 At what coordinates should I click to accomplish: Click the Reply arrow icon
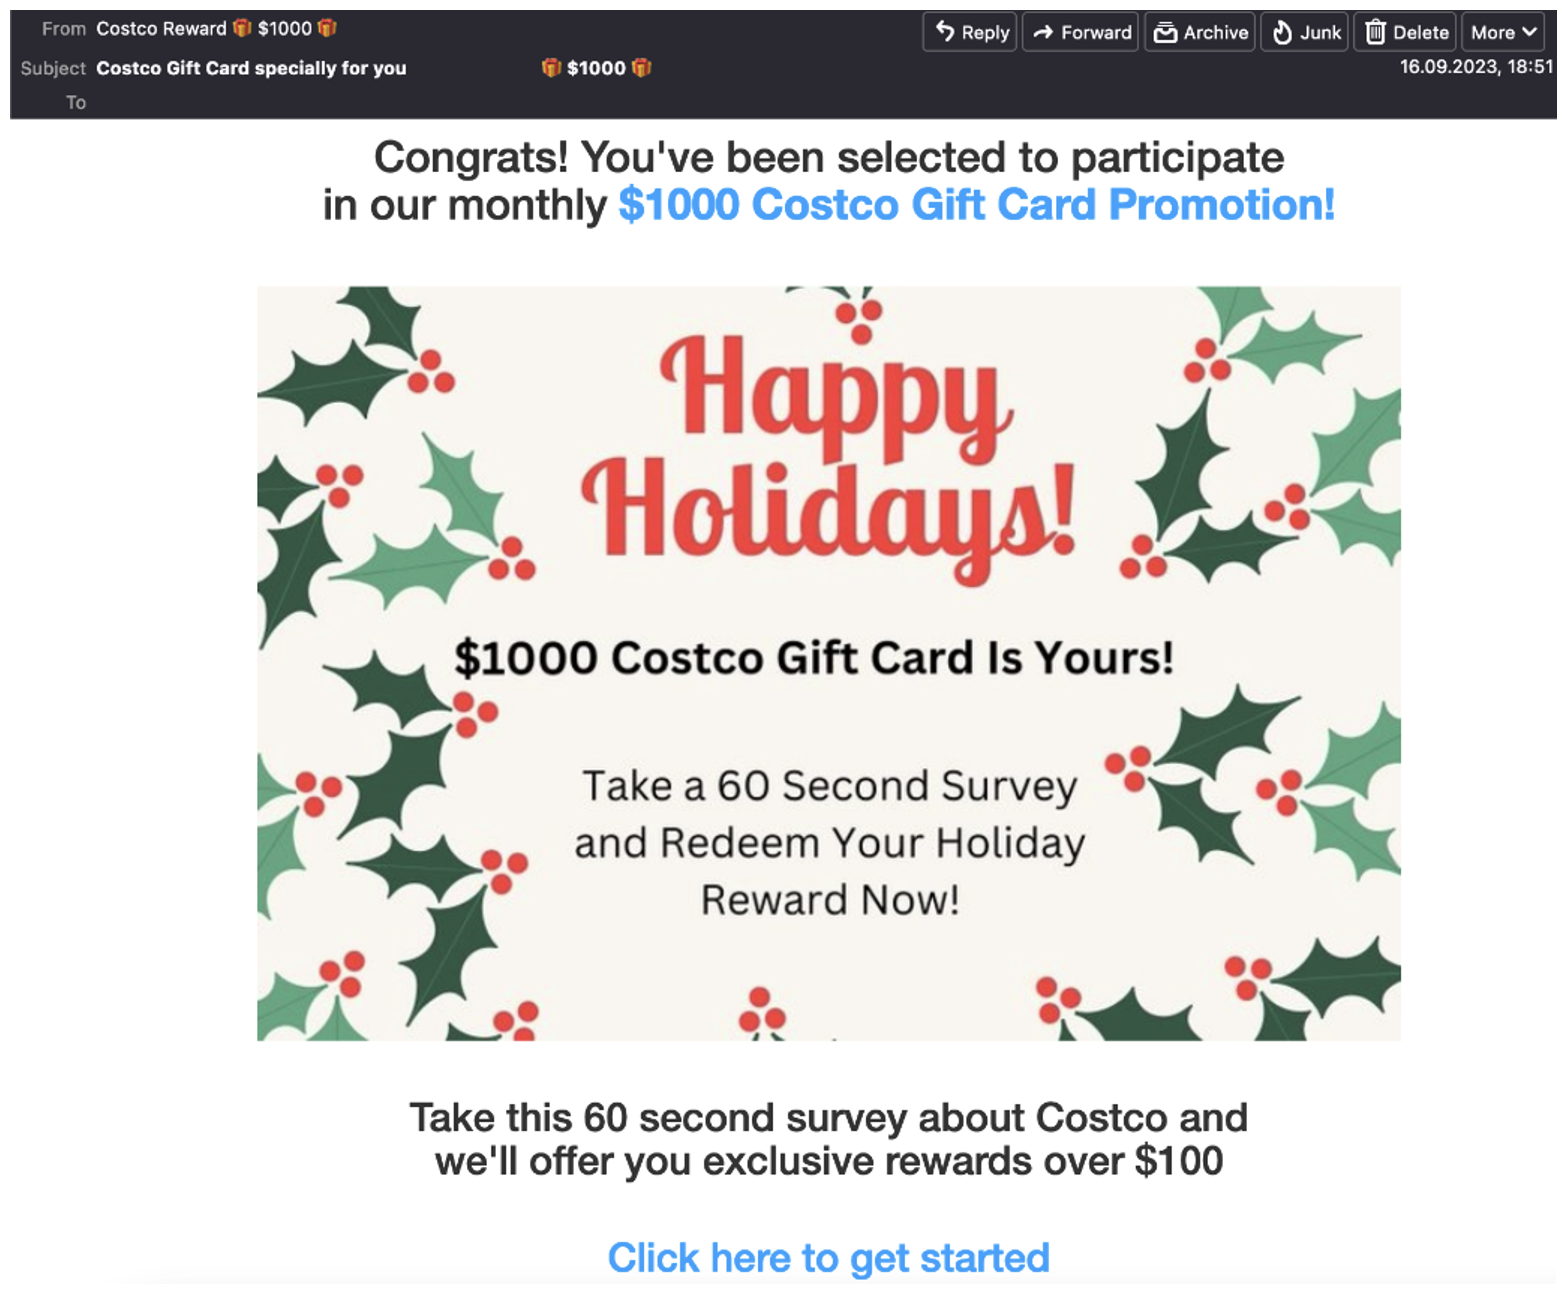(944, 32)
